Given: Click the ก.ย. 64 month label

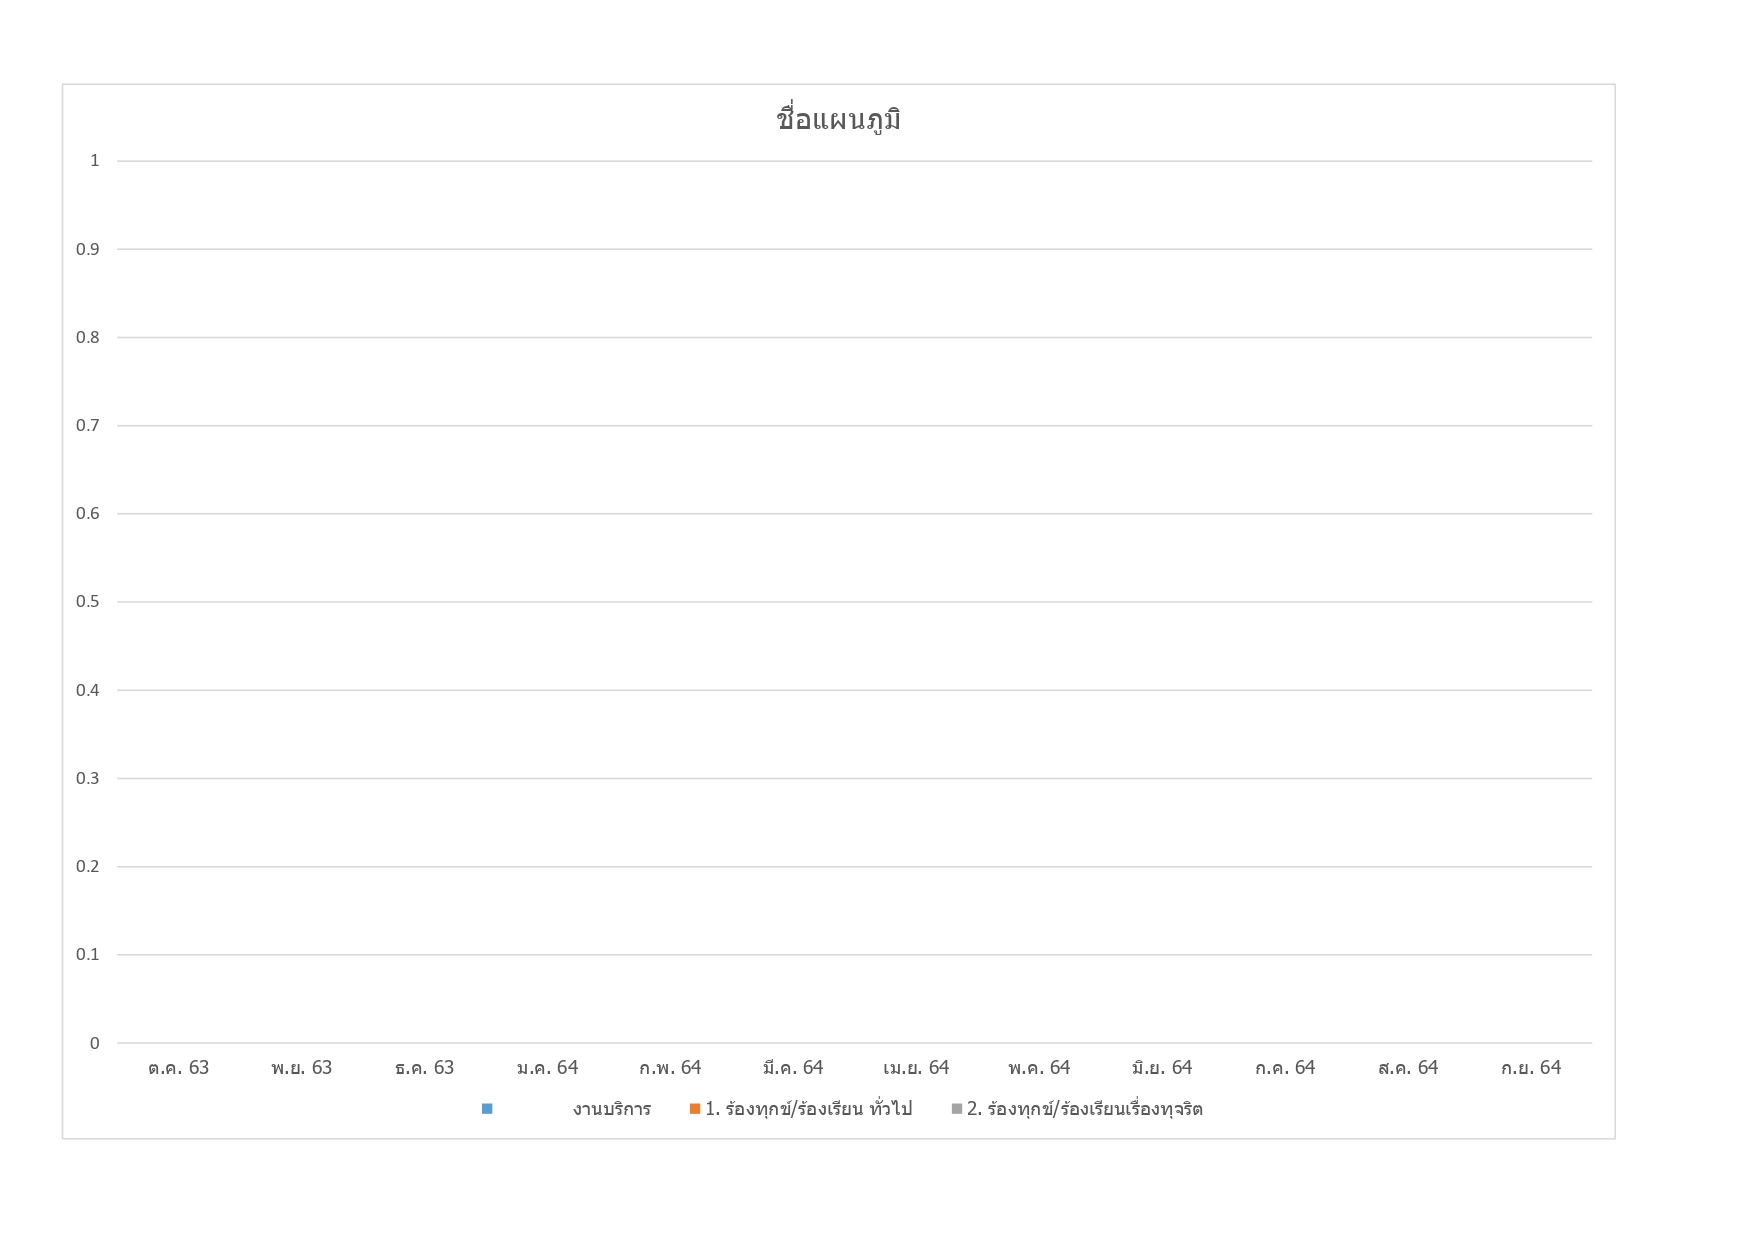Looking at the screenshot, I should [x=1531, y=1068].
